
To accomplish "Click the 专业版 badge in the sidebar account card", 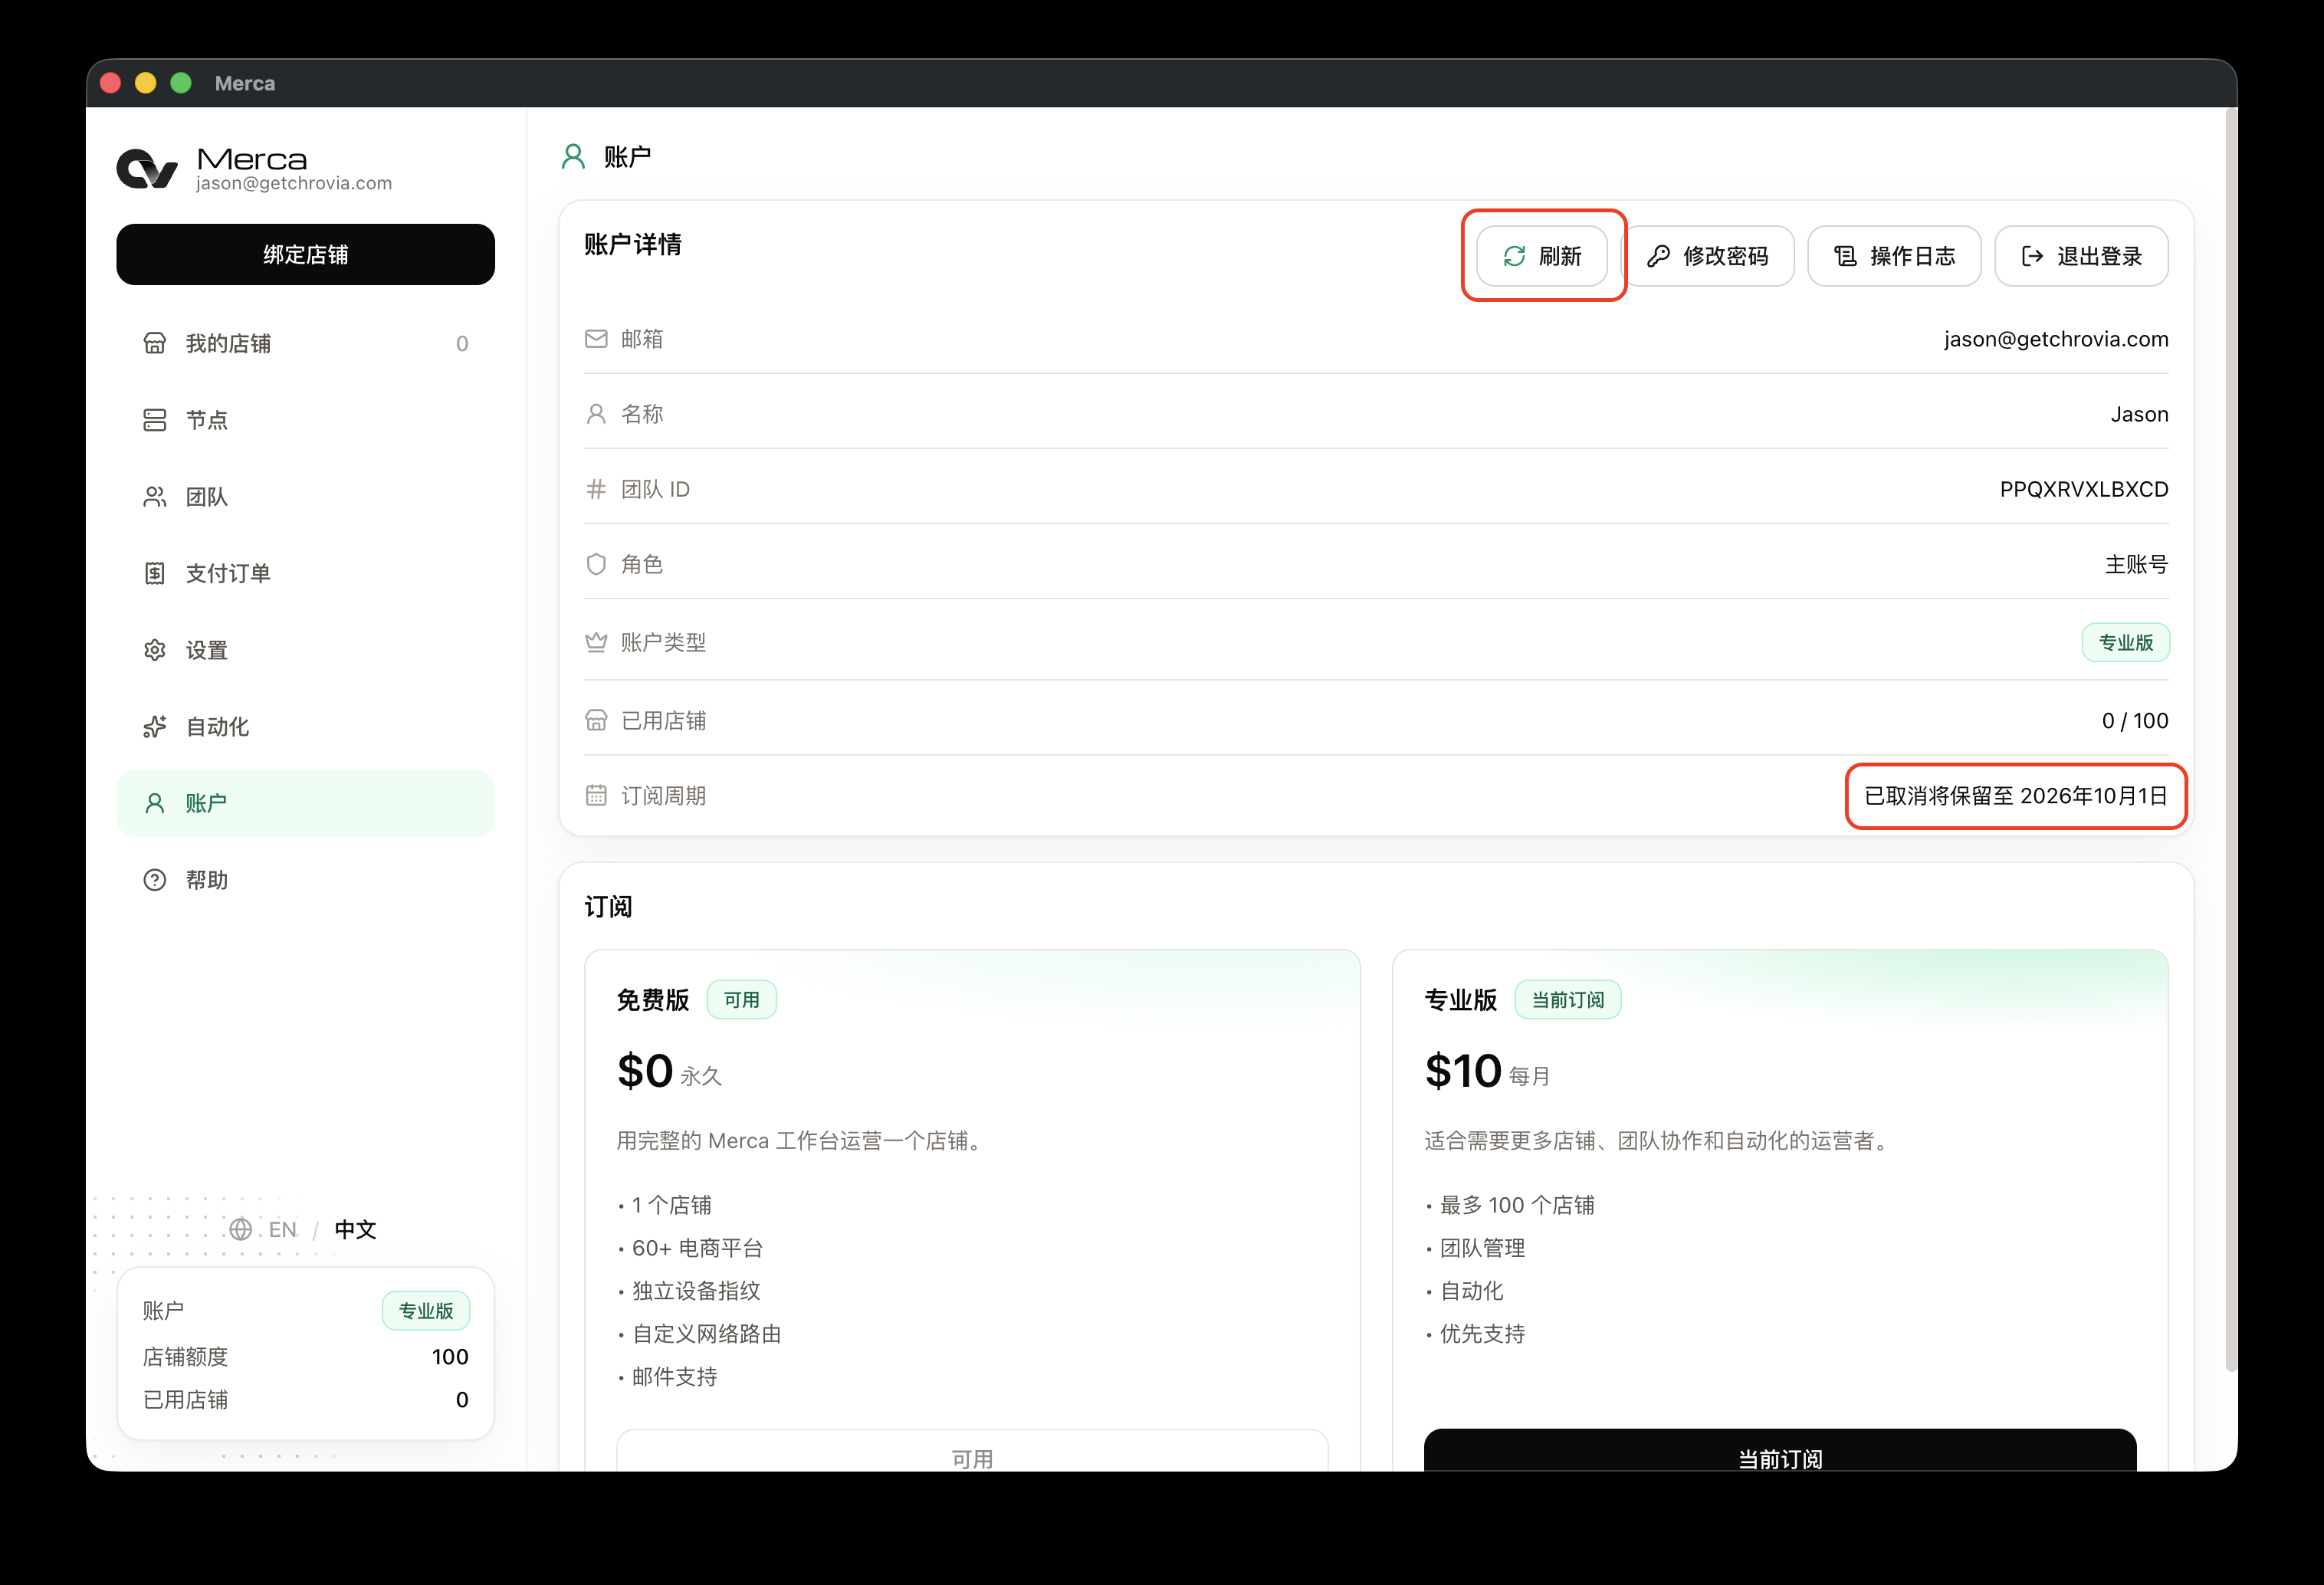I will pyautogui.click(x=426, y=1310).
